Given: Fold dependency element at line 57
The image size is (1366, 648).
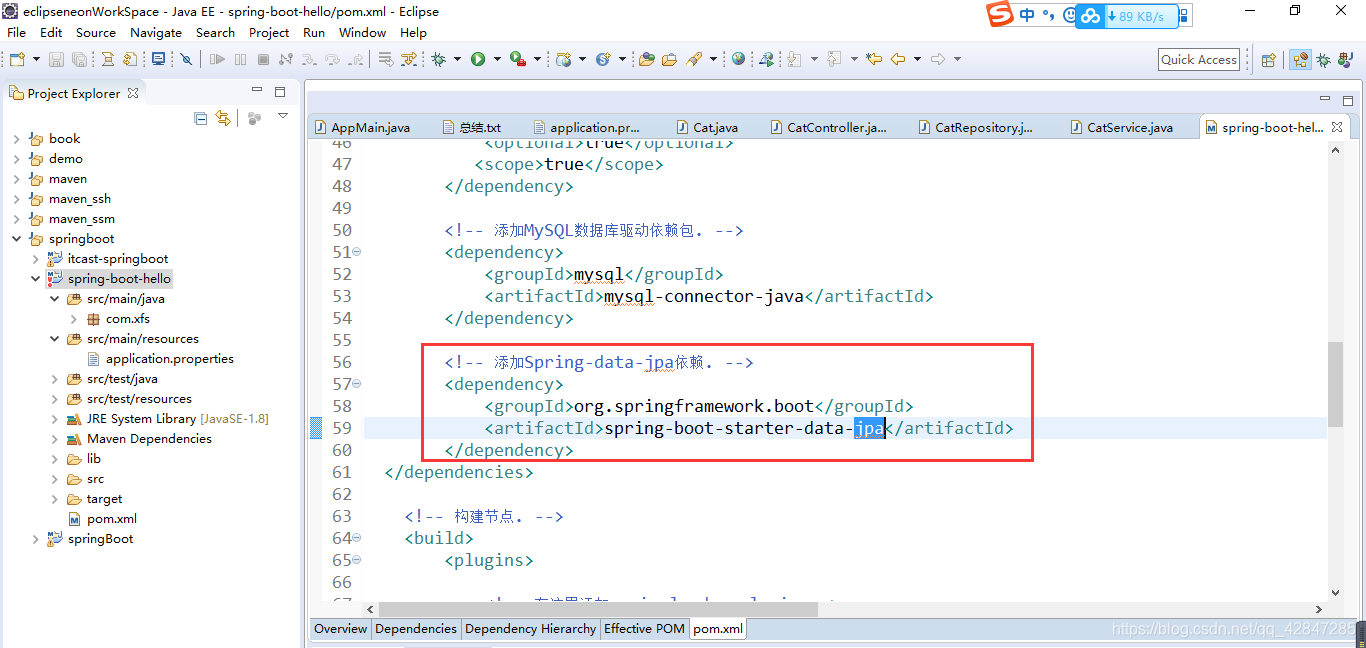Looking at the screenshot, I should click(x=357, y=384).
